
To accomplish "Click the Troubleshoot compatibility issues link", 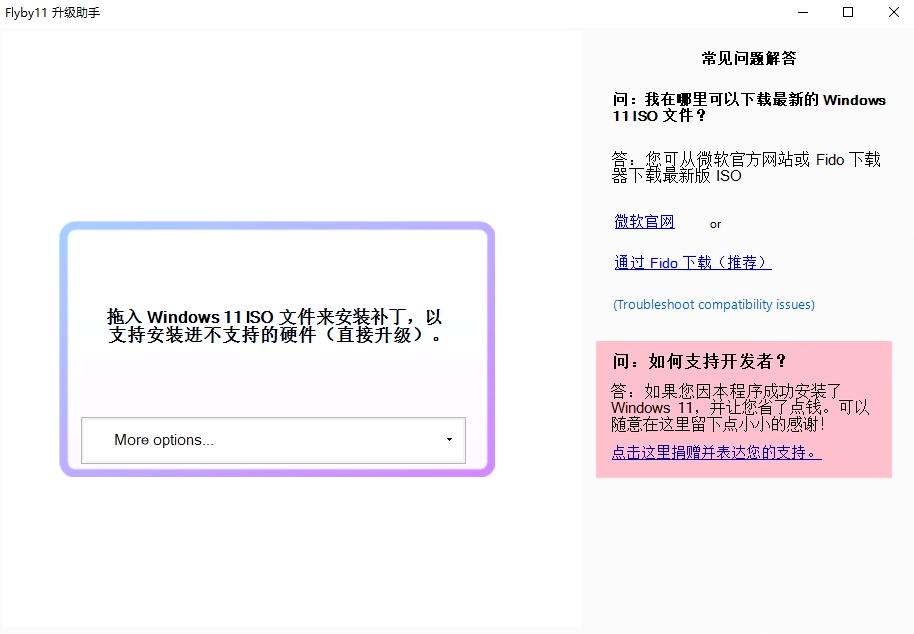I will click(x=713, y=304).
